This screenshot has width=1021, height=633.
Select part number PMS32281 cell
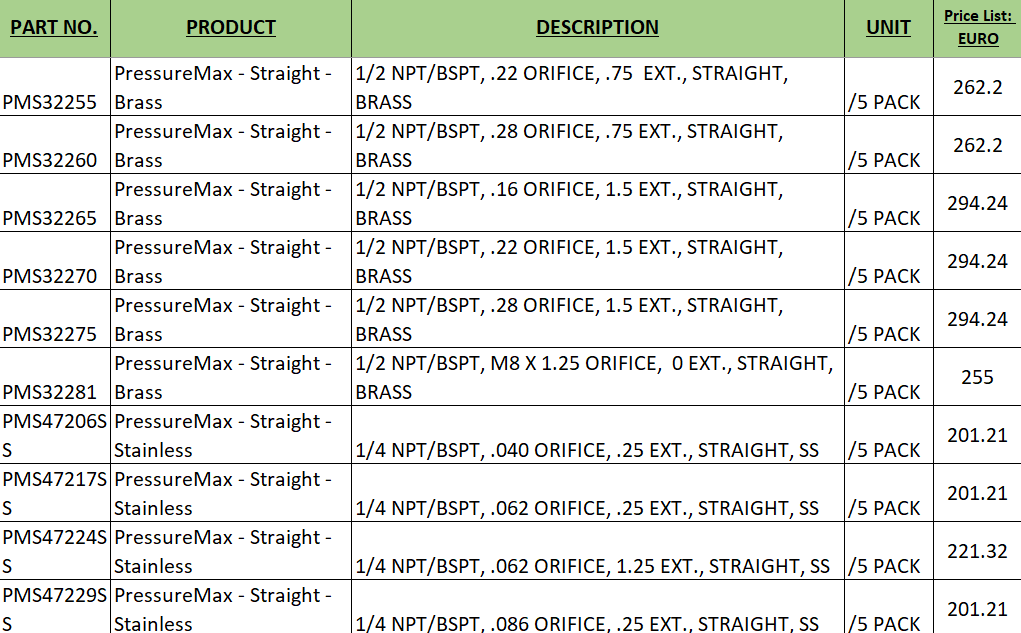pyautogui.click(x=55, y=377)
